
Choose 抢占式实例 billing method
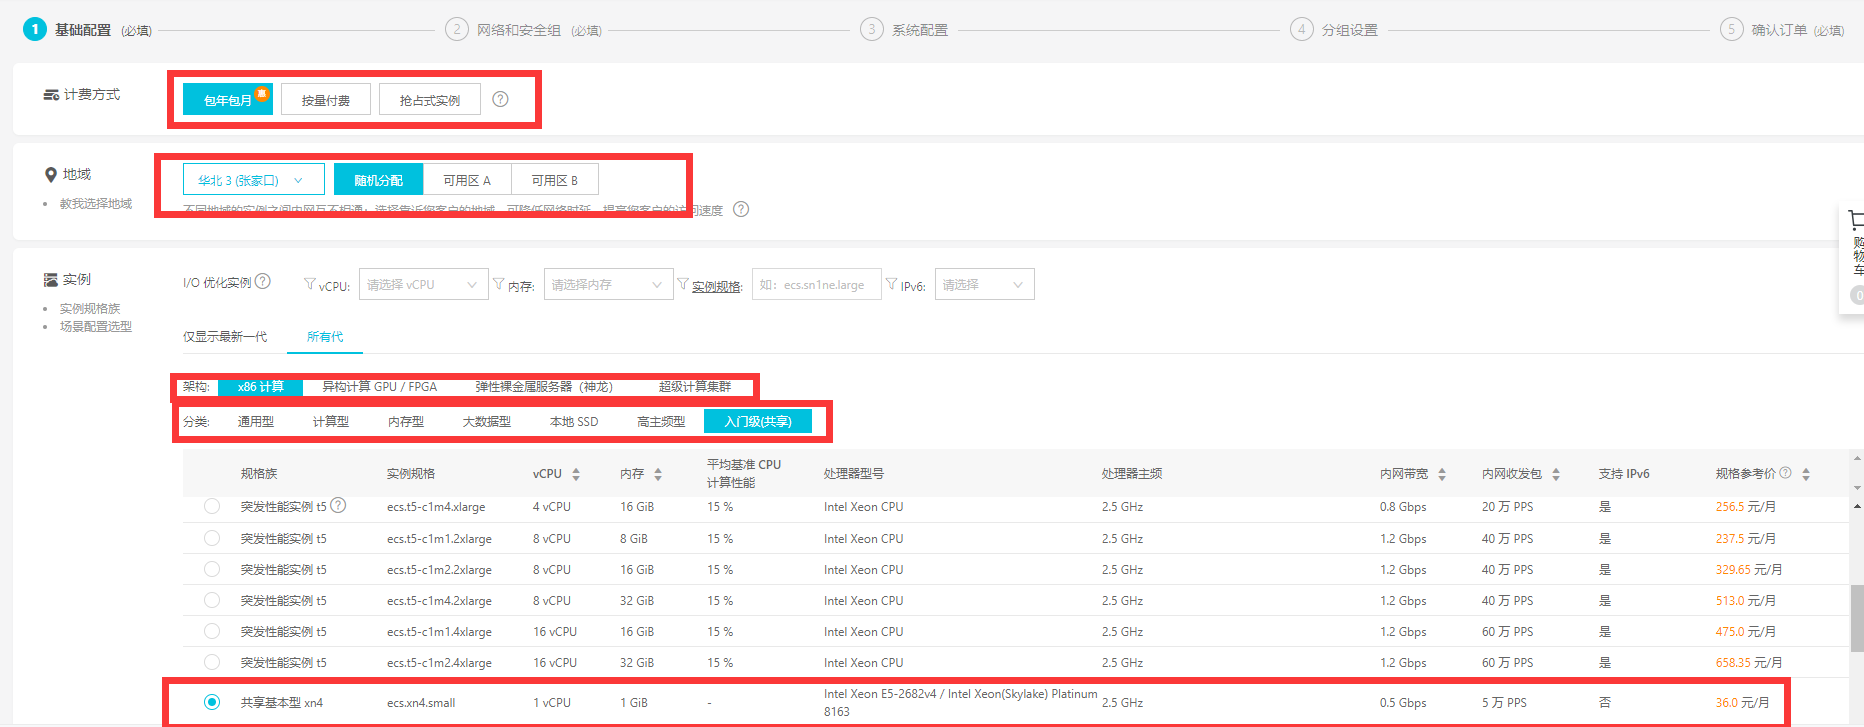click(430, 100)
